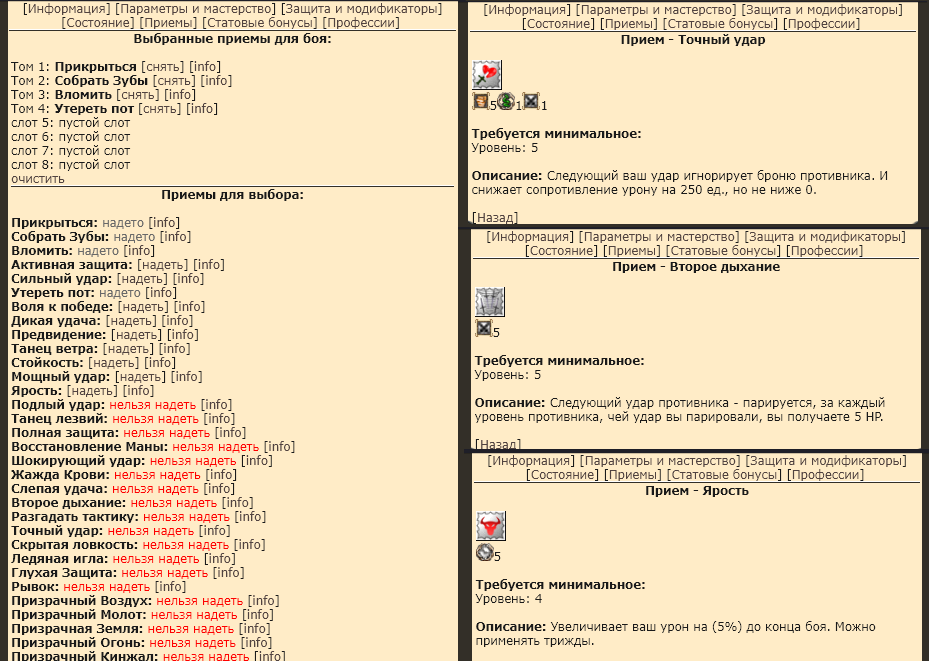Open Статовые бонусы tab in top-right panel
Image resolution: width=929 pixels, height=661 pixels.
(x=734, y=23)
